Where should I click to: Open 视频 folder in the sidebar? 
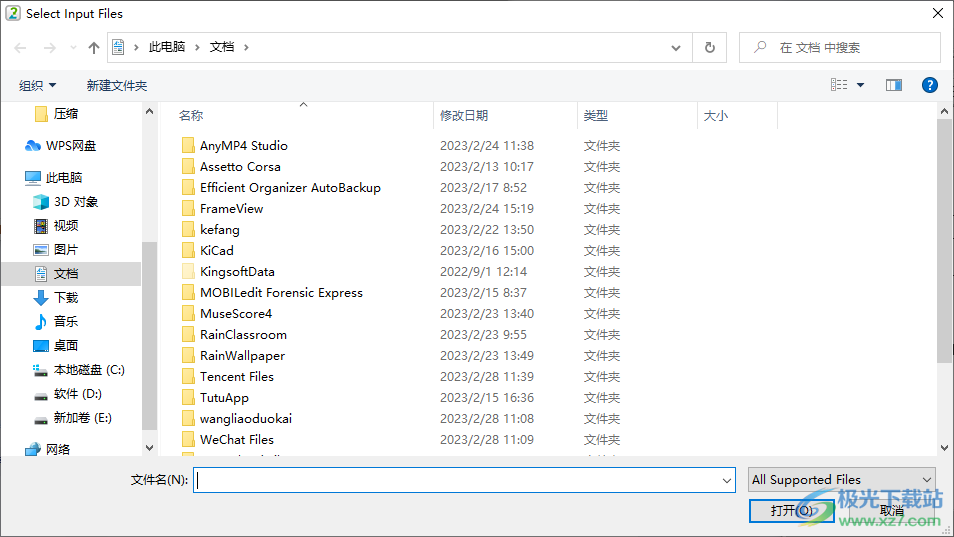(x=56, y=226)
